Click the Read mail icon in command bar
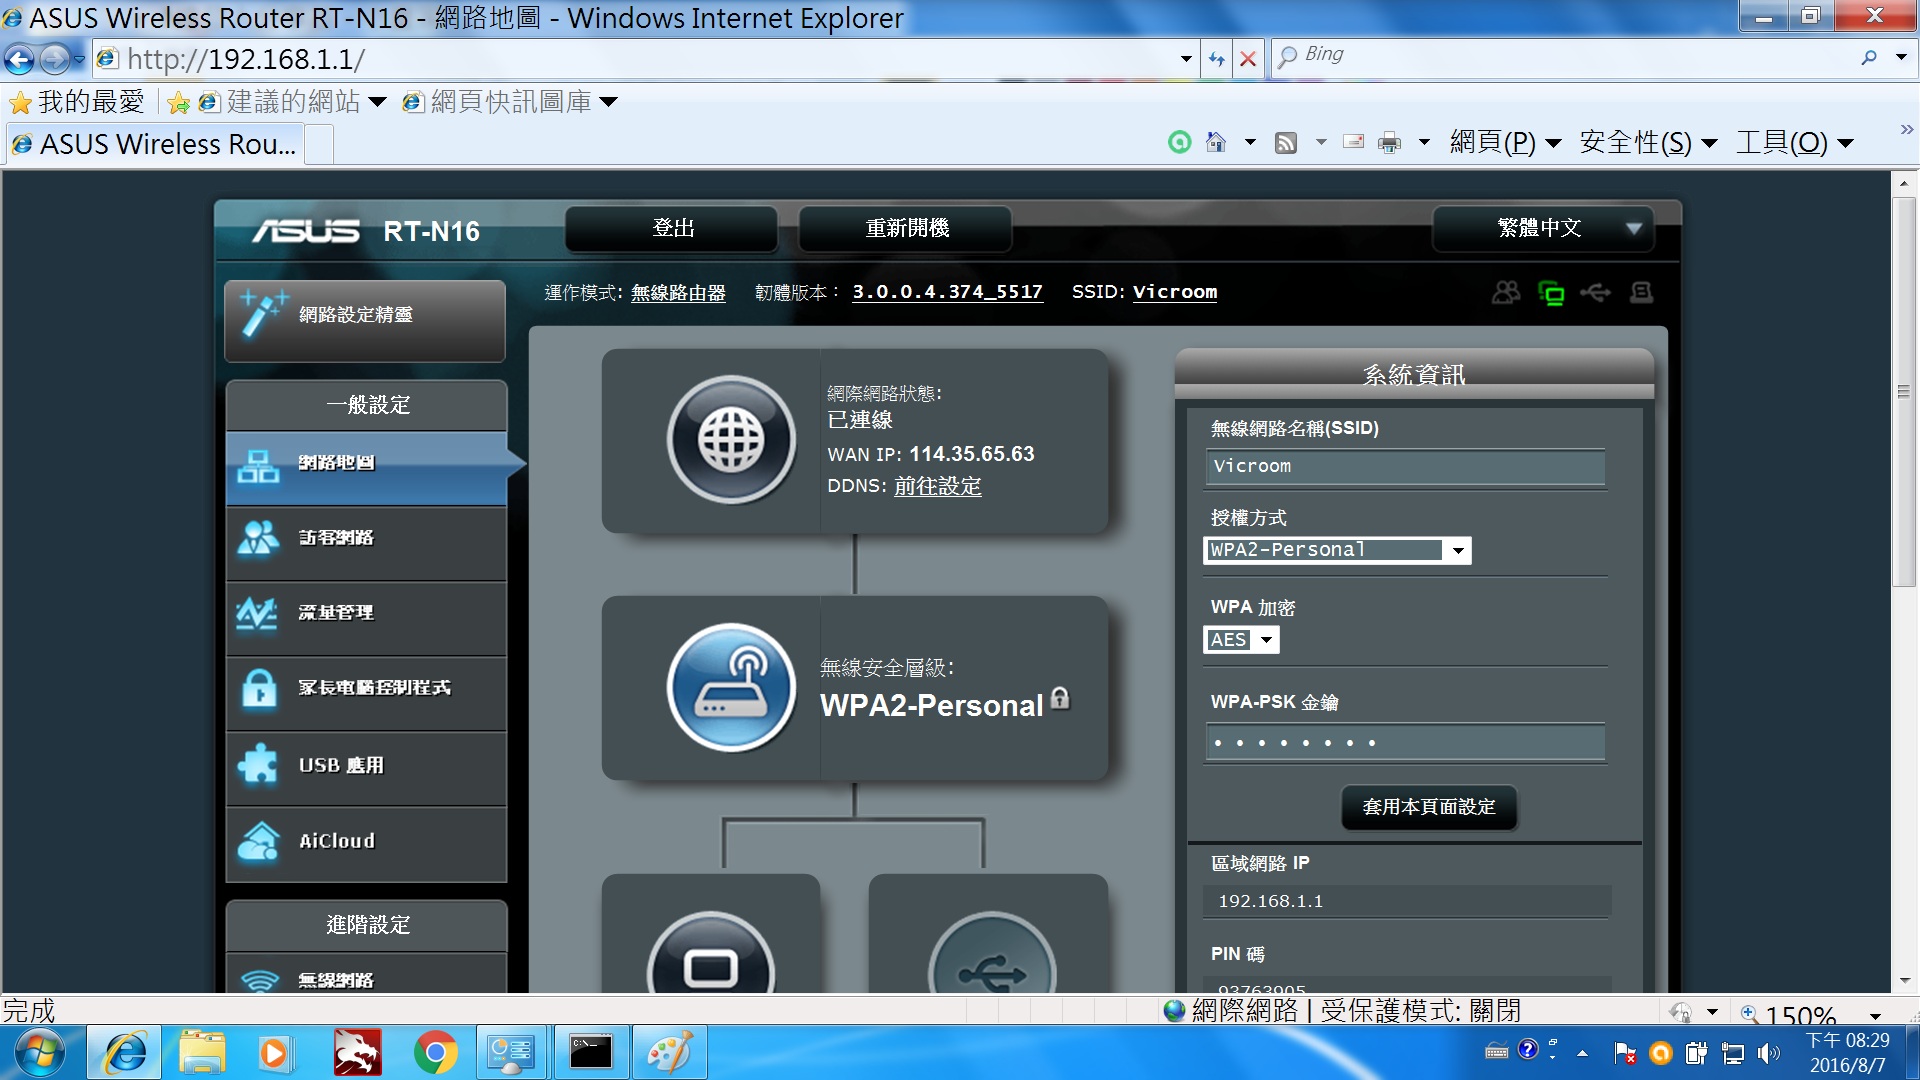 1354,143
